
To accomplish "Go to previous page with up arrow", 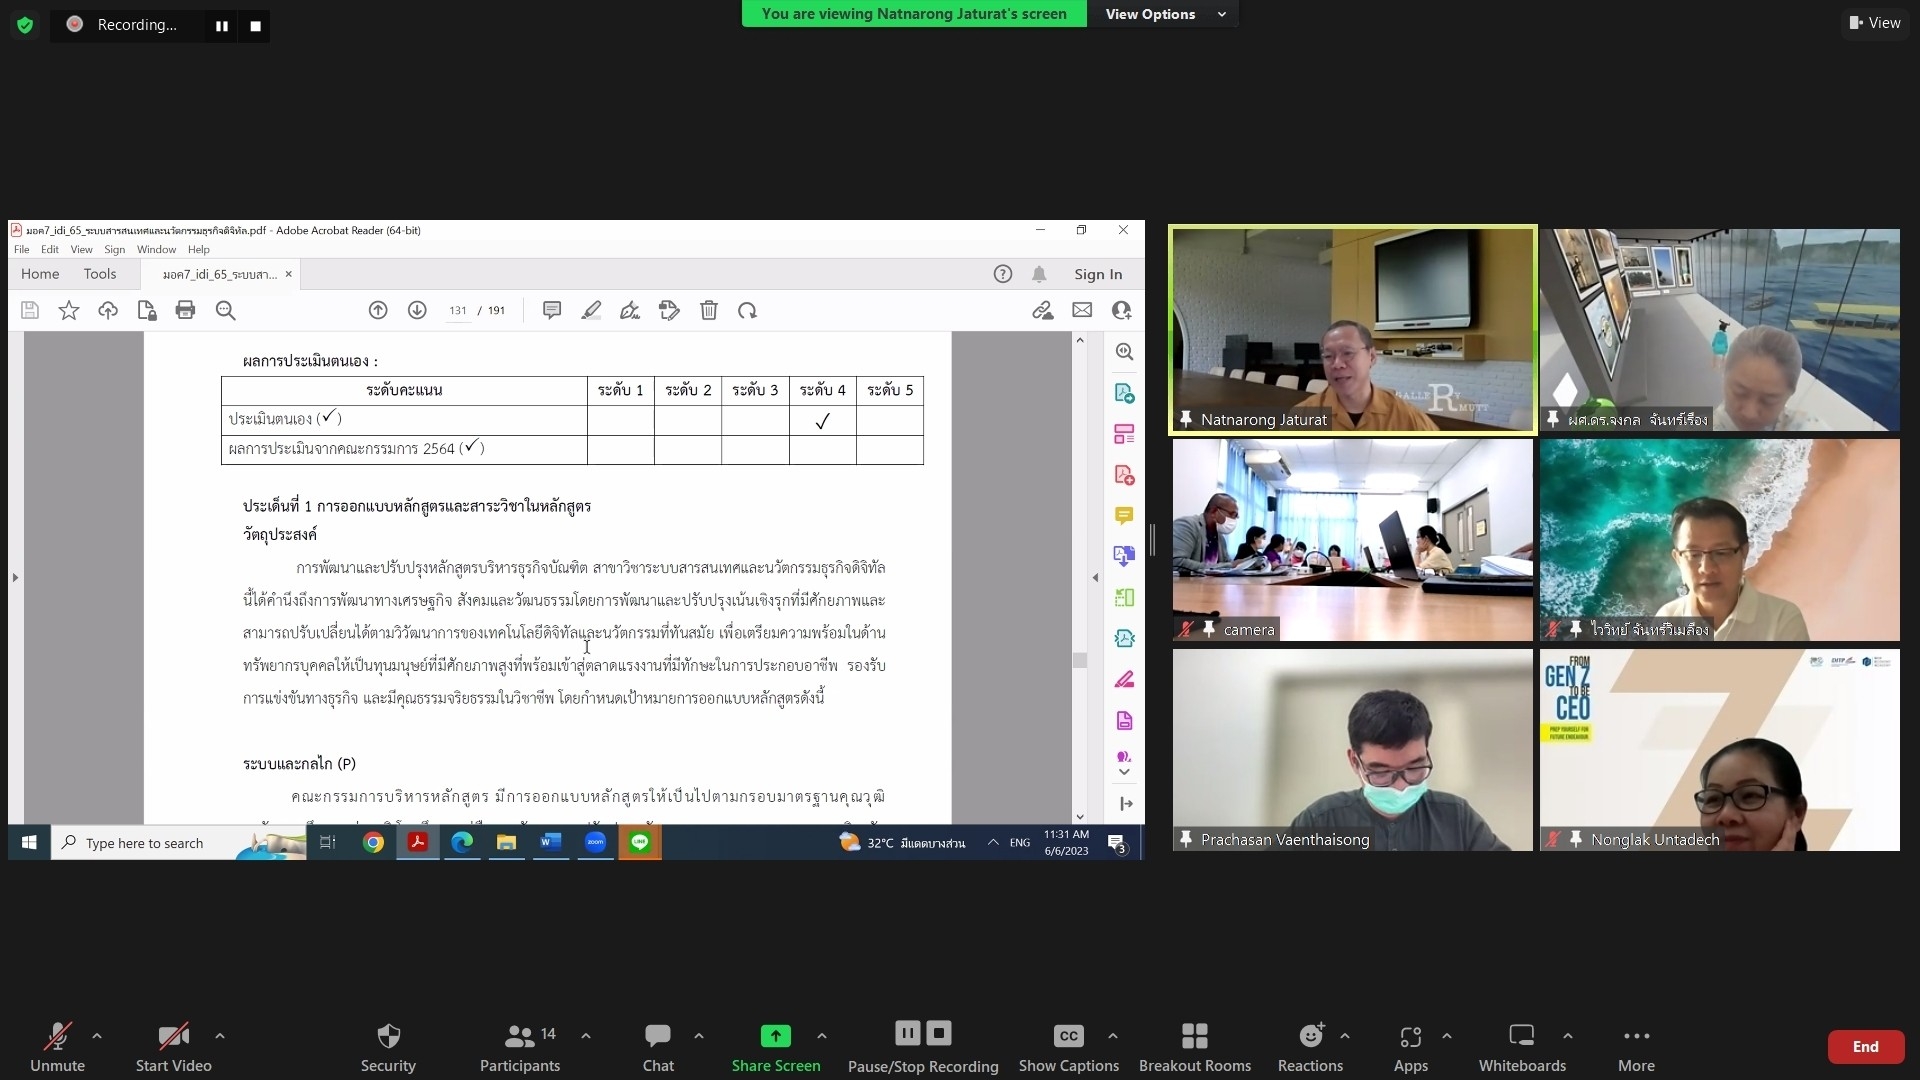I will [x=378, y=311].
